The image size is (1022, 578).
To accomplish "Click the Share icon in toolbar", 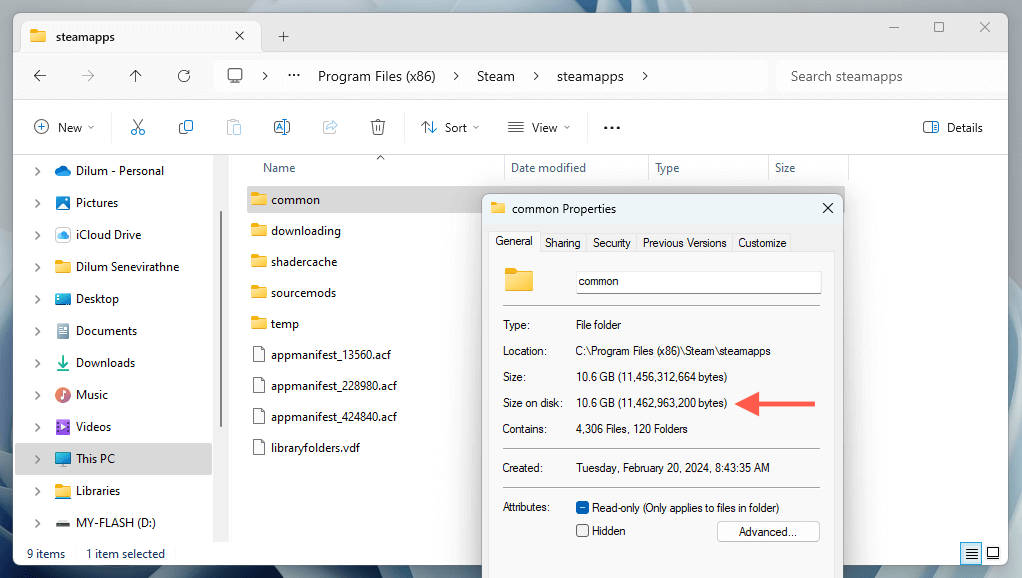I will coord(330,127).
